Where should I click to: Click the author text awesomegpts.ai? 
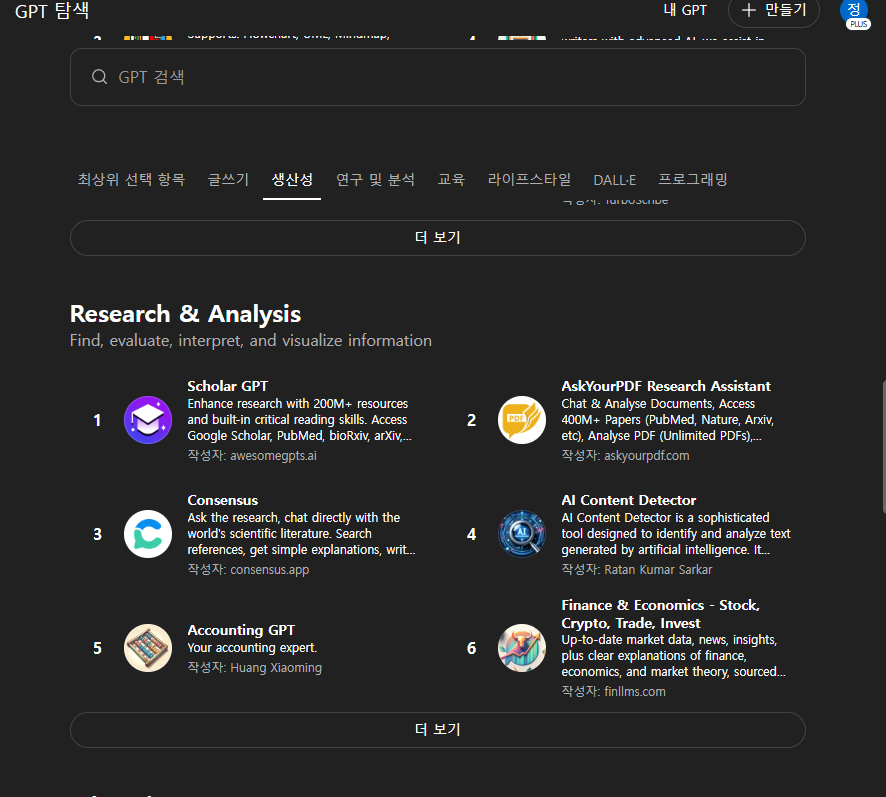[273, 456]
